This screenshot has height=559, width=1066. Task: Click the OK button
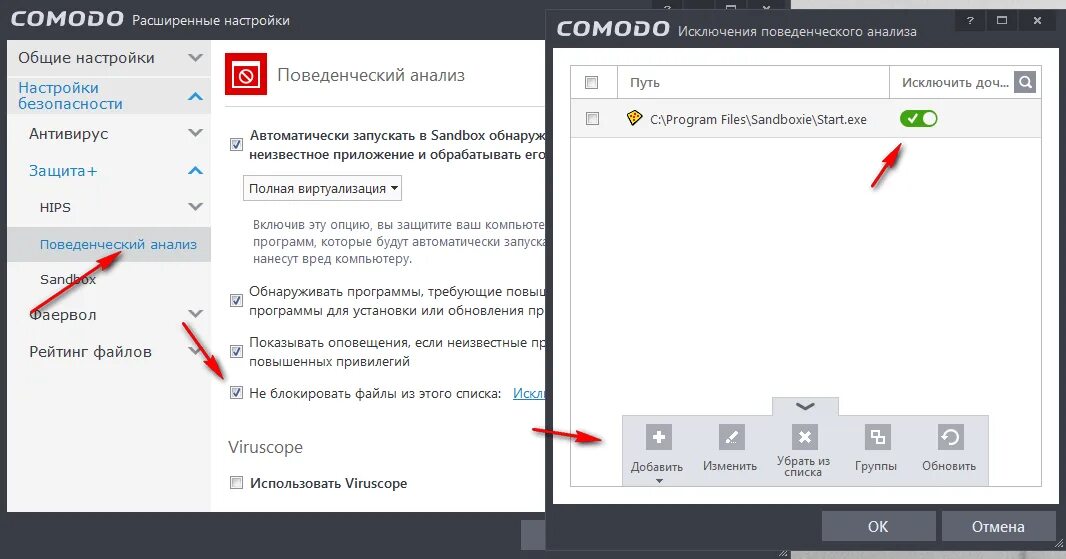click(878, 526)
